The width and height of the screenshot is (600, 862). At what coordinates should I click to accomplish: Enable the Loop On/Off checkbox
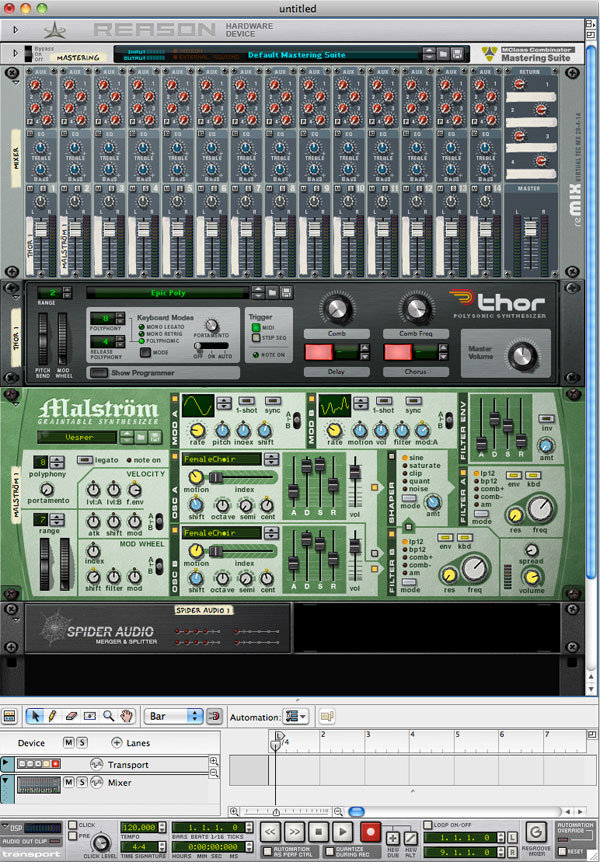click(428, 825)
